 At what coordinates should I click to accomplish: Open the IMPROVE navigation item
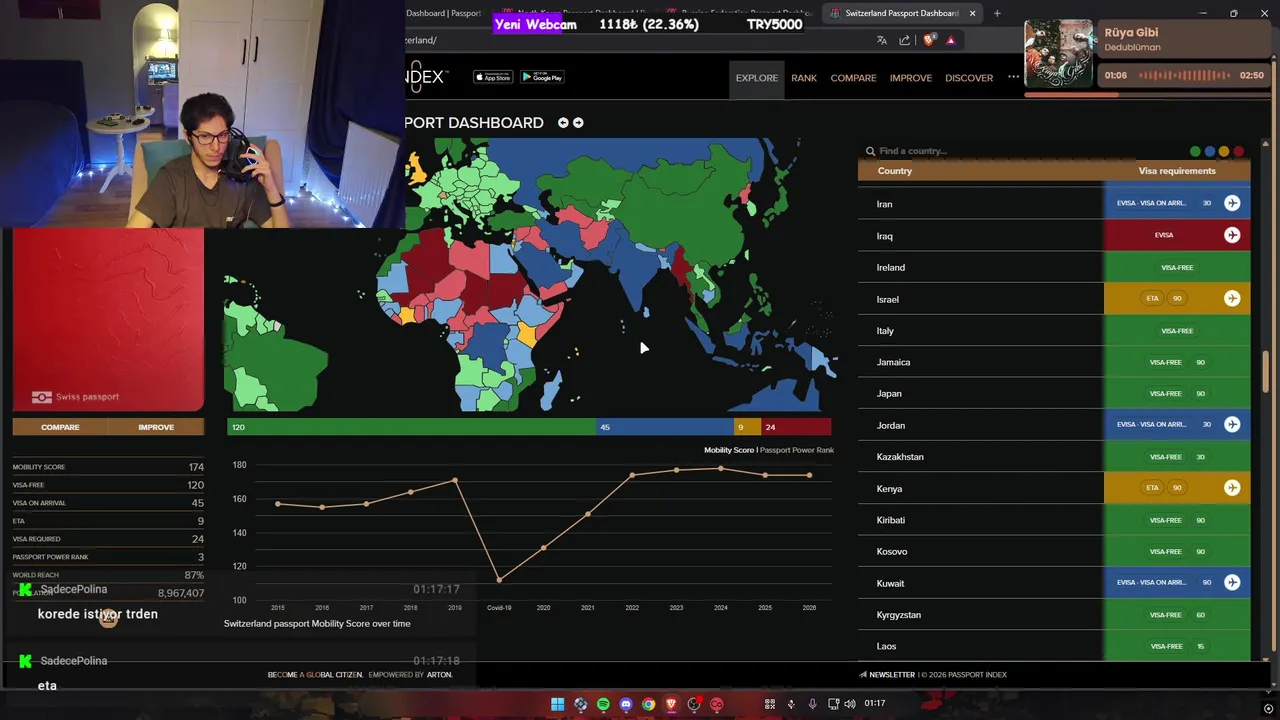click(910, 78)
